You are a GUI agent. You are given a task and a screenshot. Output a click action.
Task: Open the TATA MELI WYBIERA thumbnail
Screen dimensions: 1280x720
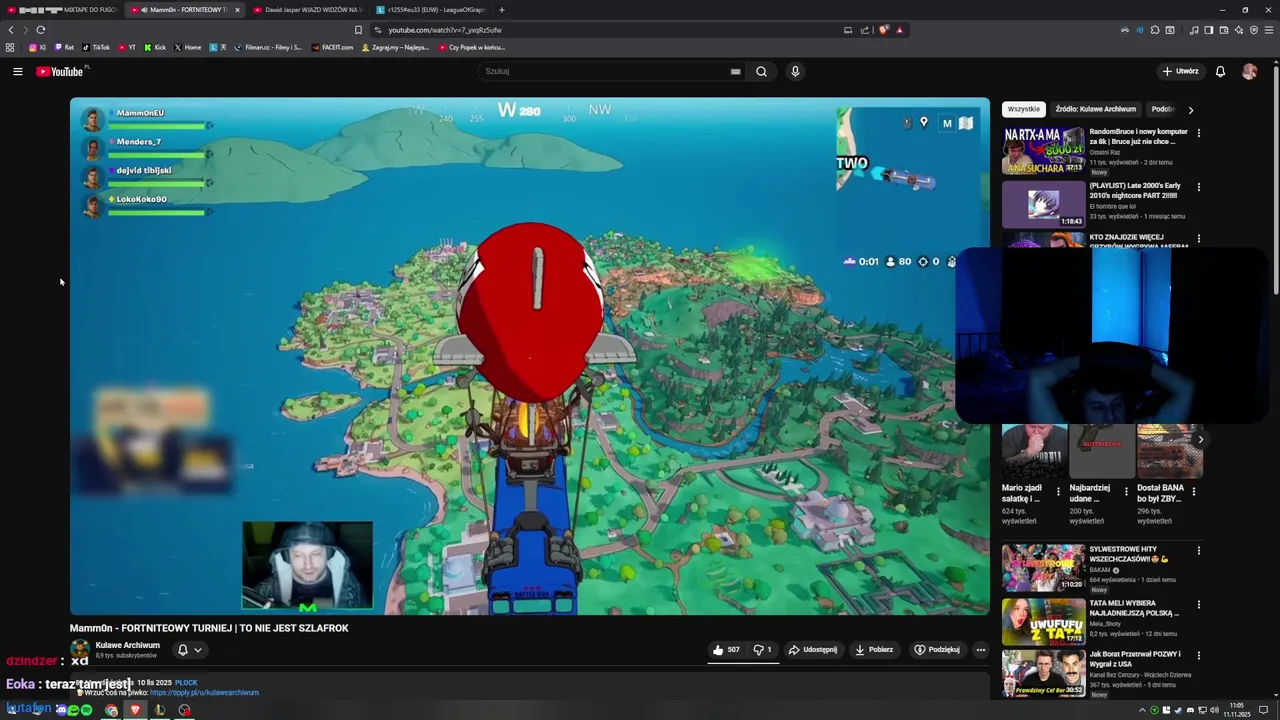[1043, 621]
